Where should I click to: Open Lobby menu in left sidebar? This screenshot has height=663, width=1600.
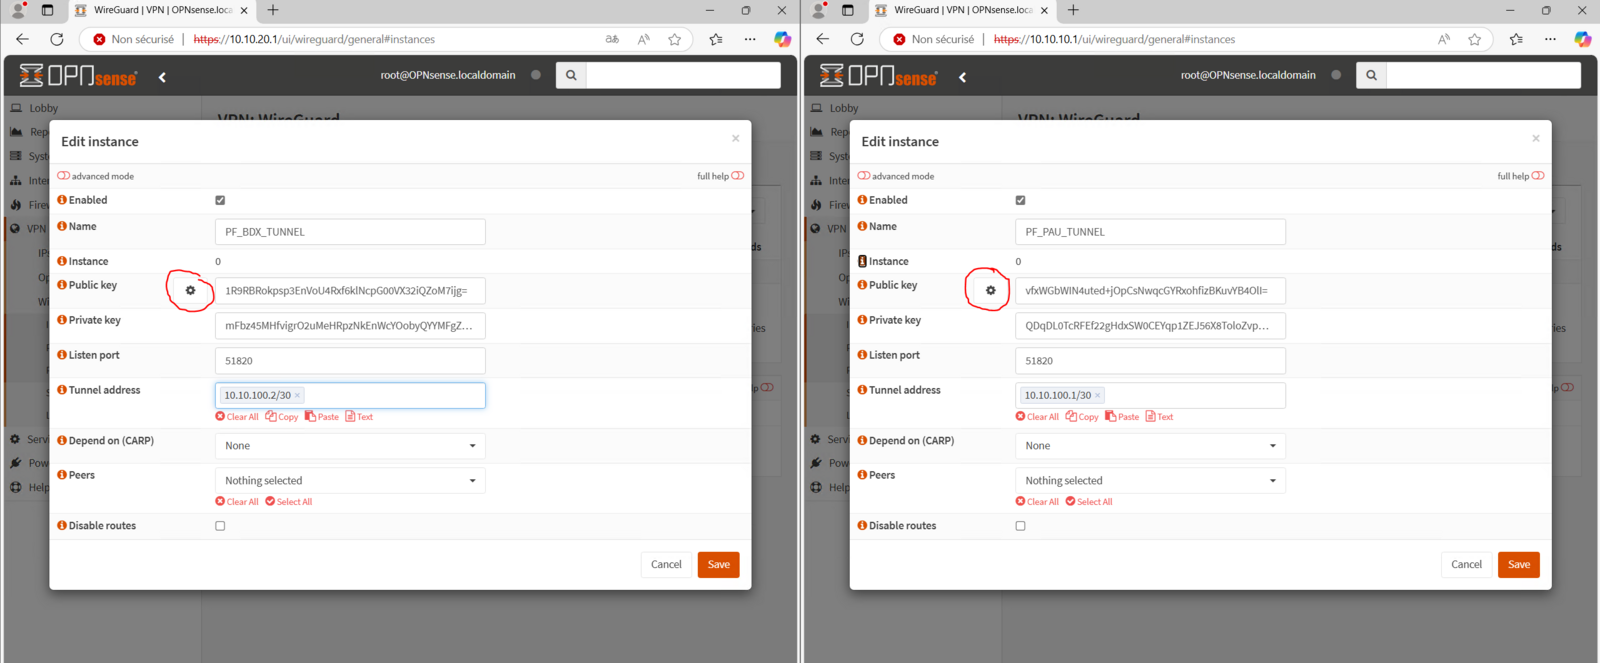point(43,108)
